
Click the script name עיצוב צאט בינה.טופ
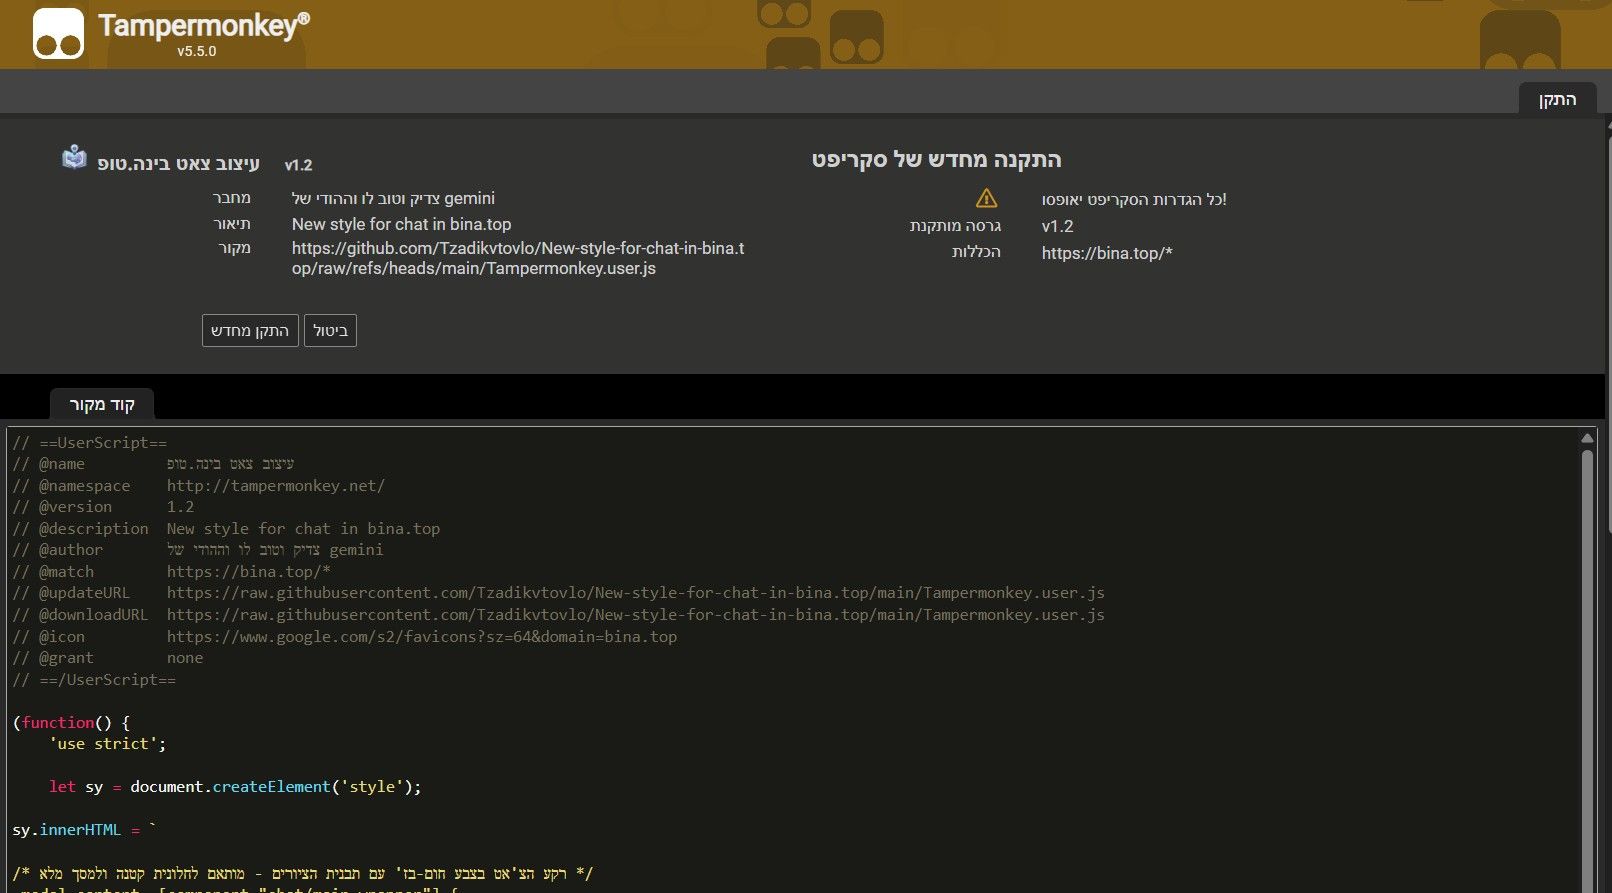point(179,163)
